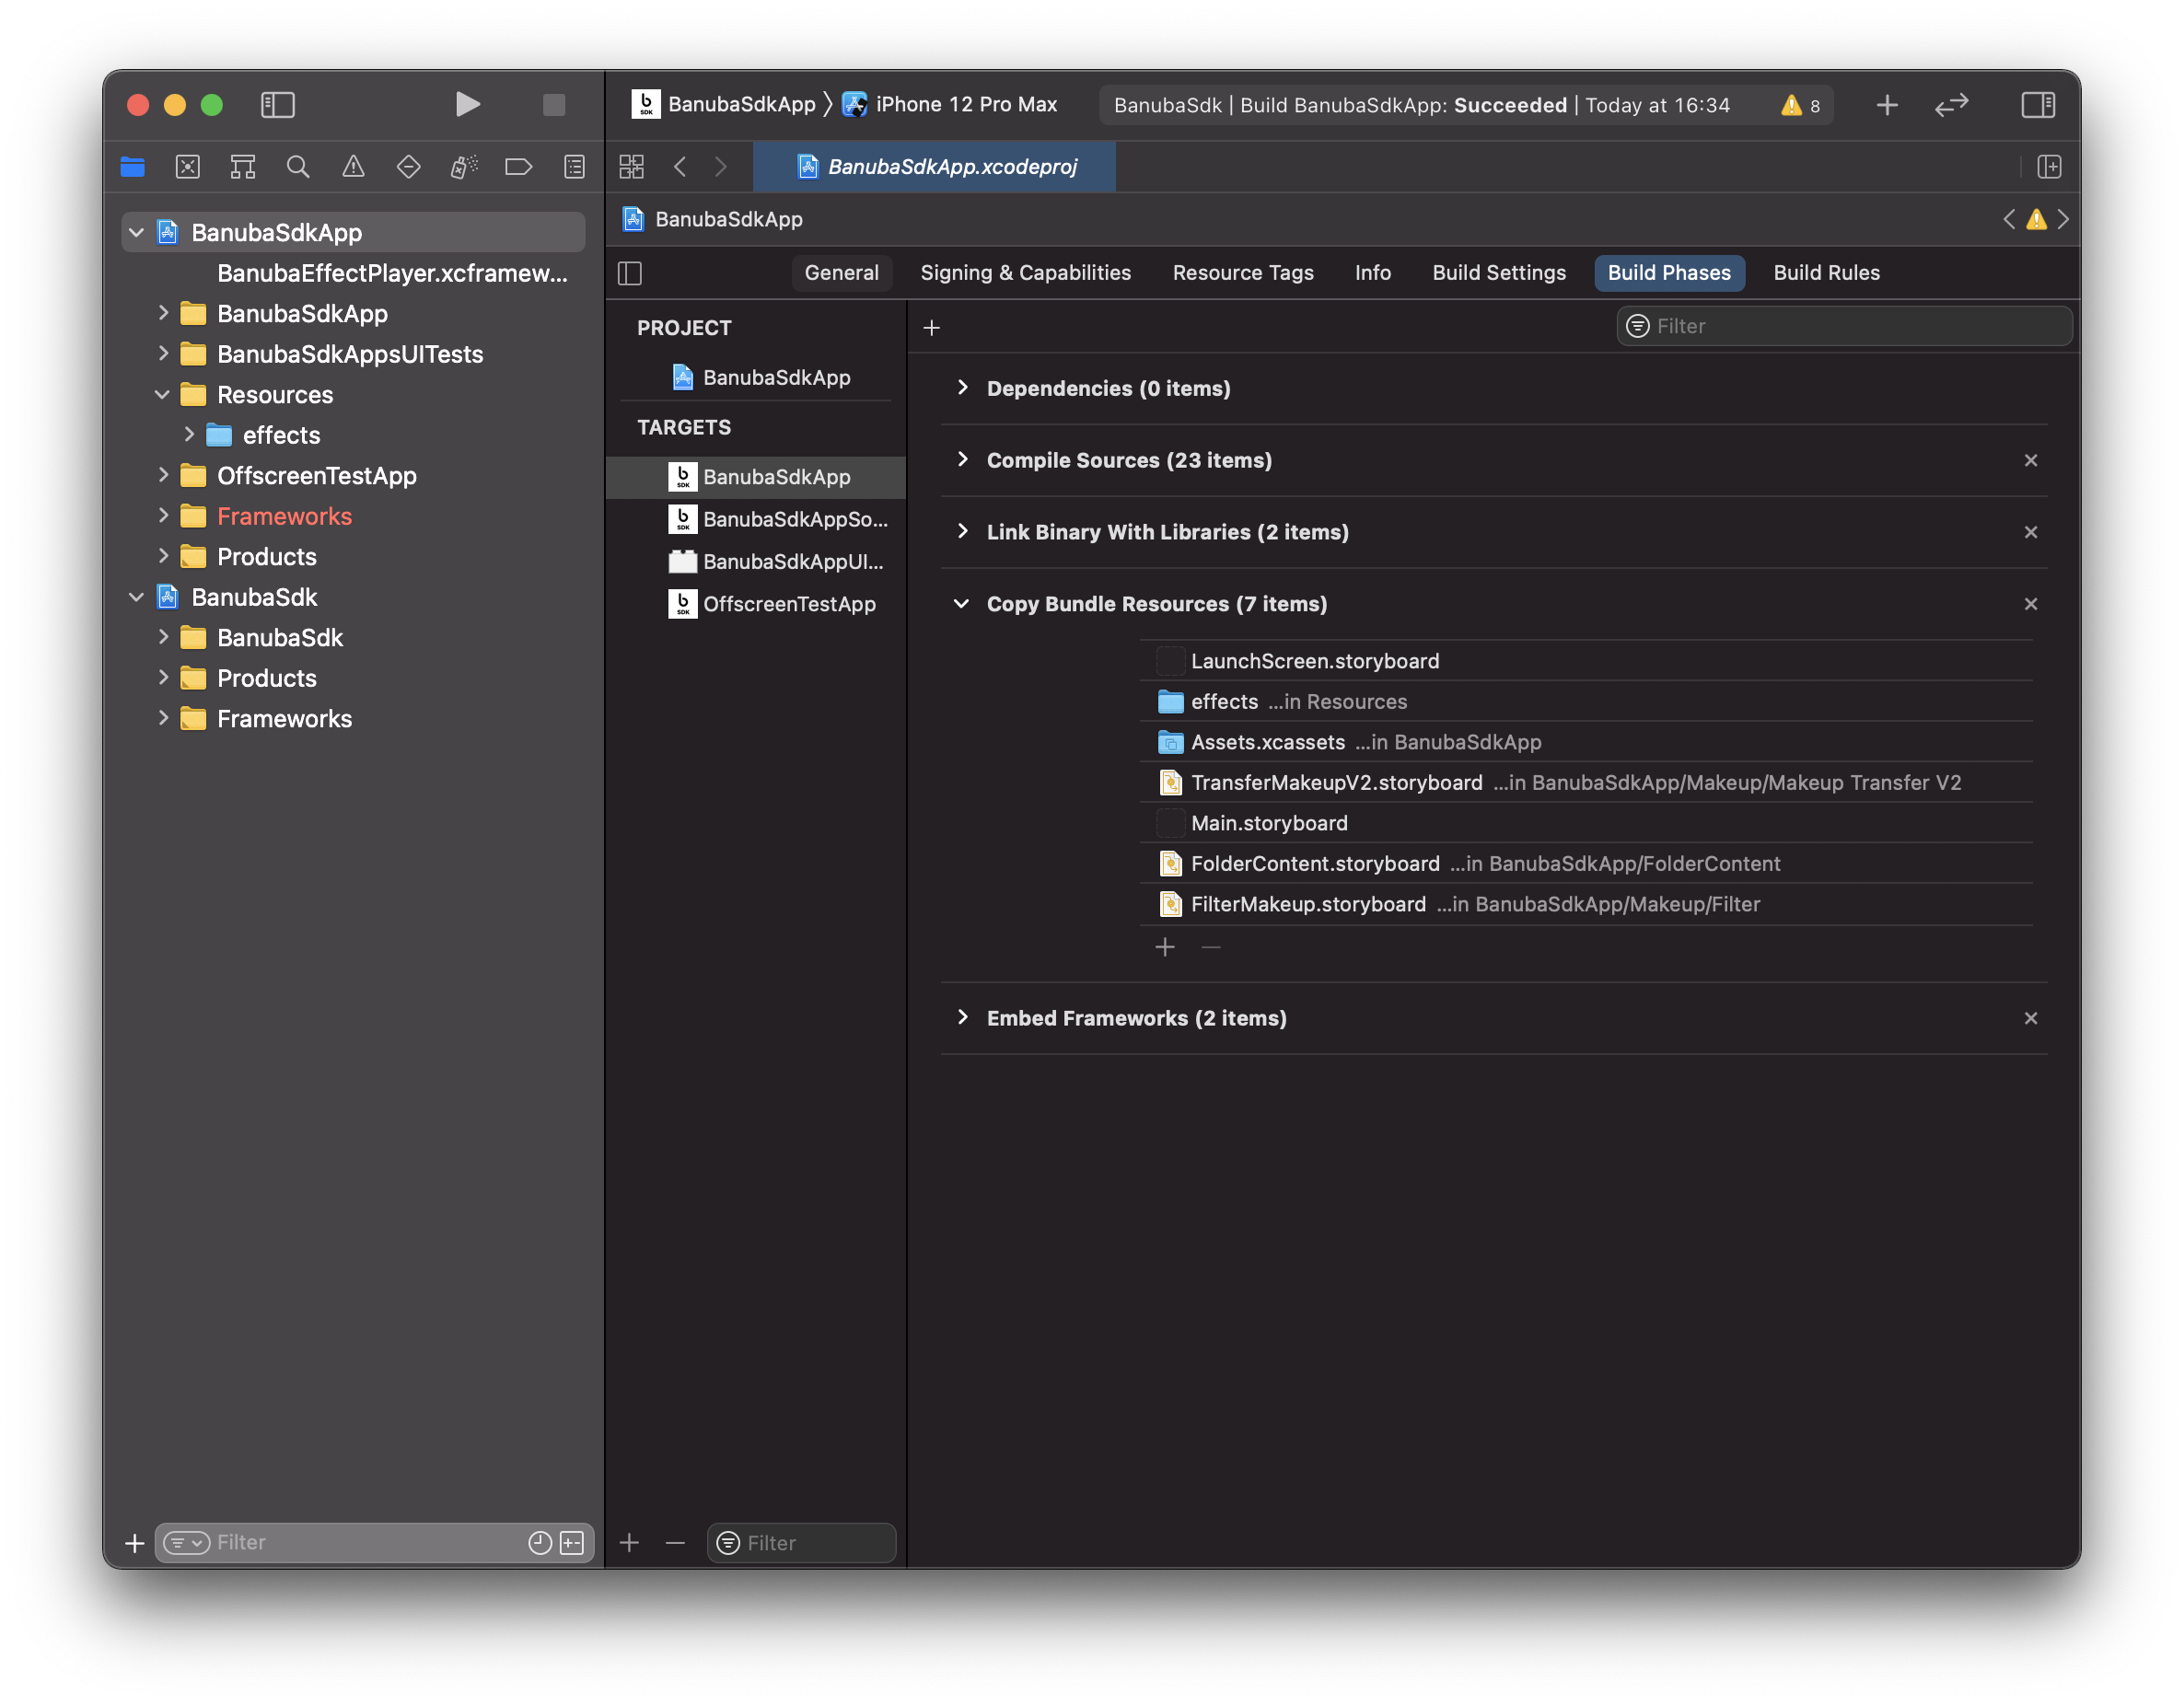Go back with the editor back arrow
The image size is (2184, 1705).
pyautogui.click(x=680, y=167)
